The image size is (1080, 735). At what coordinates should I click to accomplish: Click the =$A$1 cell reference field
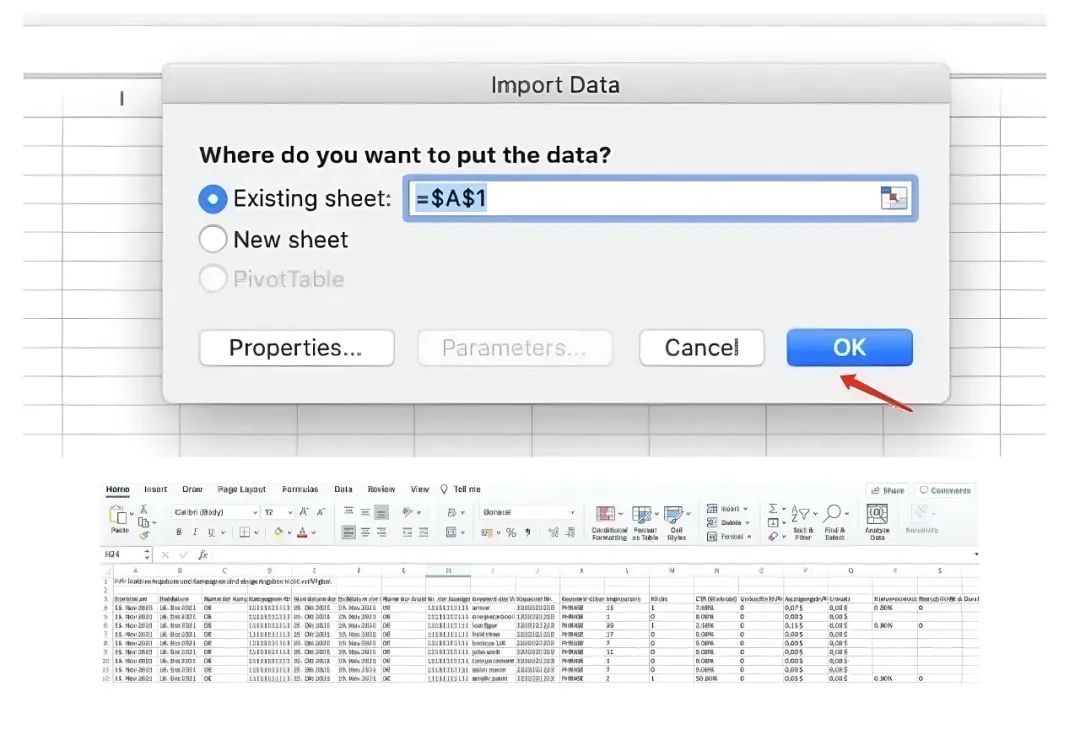pyautogui.click(x=640, y=198)
